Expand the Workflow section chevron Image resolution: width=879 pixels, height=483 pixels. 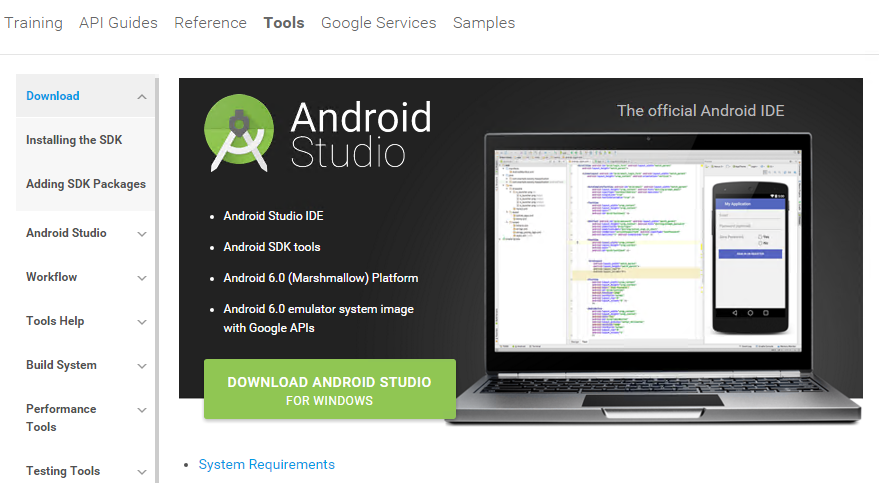click(x=142, y=278)
